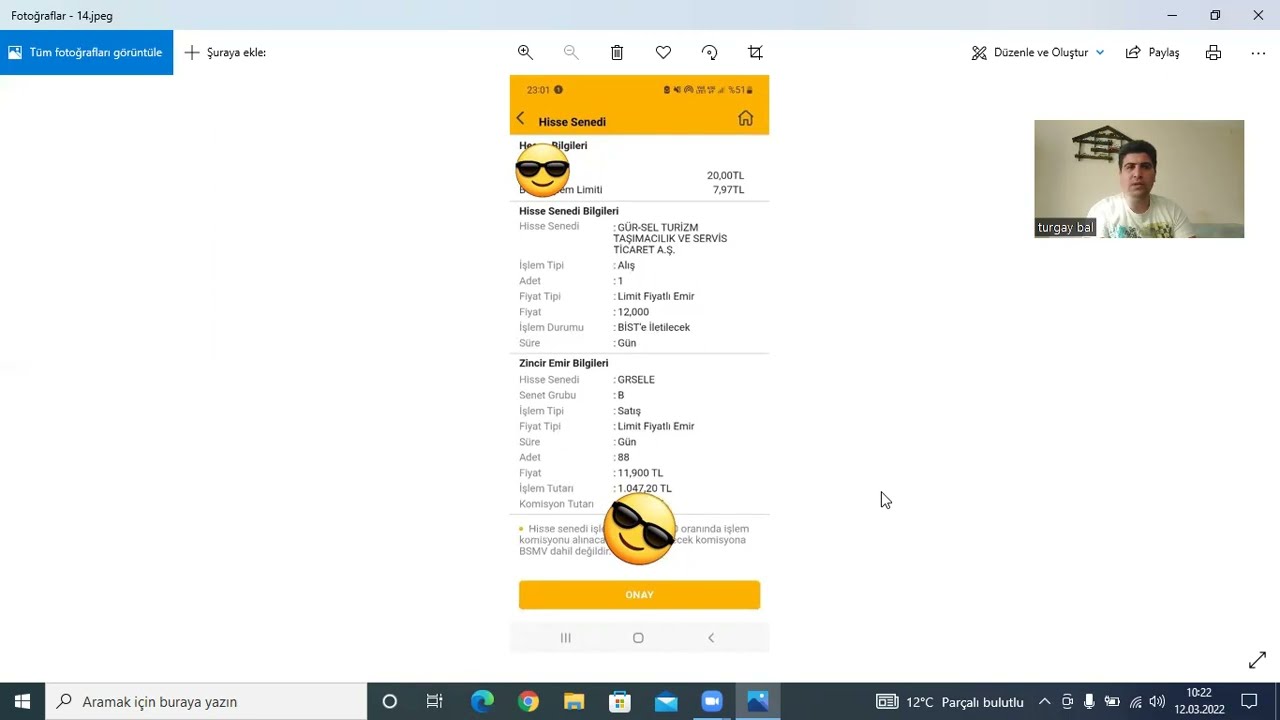
Task: Click the 'Alış' İşlem Tipi value
Action: coord(626,265)
